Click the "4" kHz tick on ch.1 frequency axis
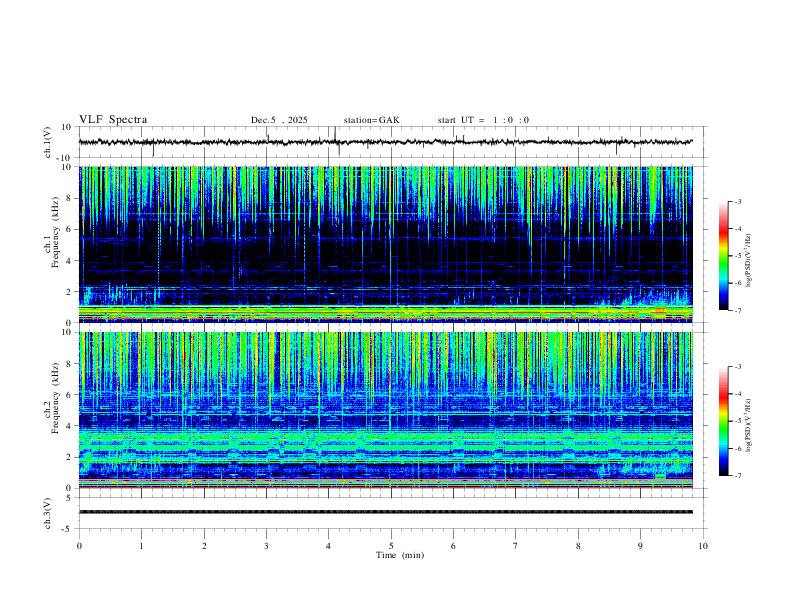 tap(69, 261)
